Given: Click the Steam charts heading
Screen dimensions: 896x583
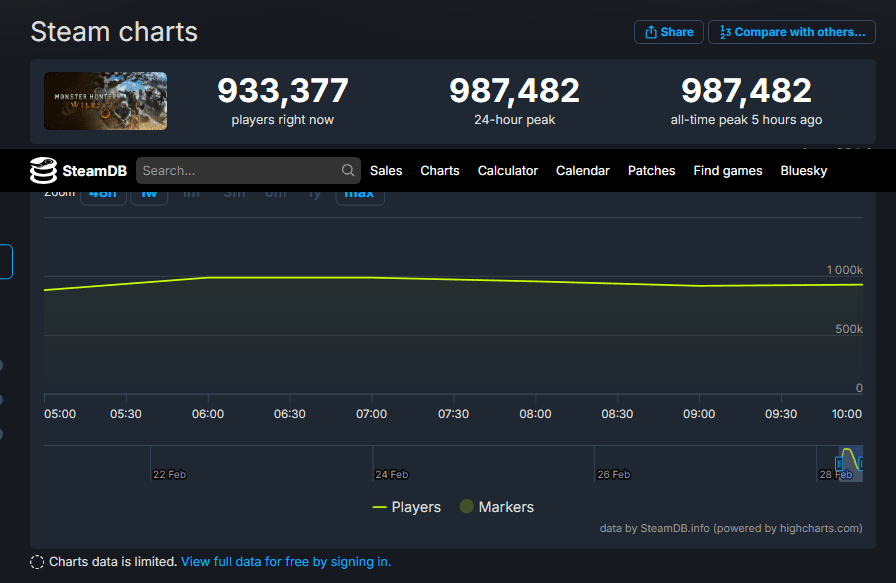Looking at the screenshot, I should 114,31.
